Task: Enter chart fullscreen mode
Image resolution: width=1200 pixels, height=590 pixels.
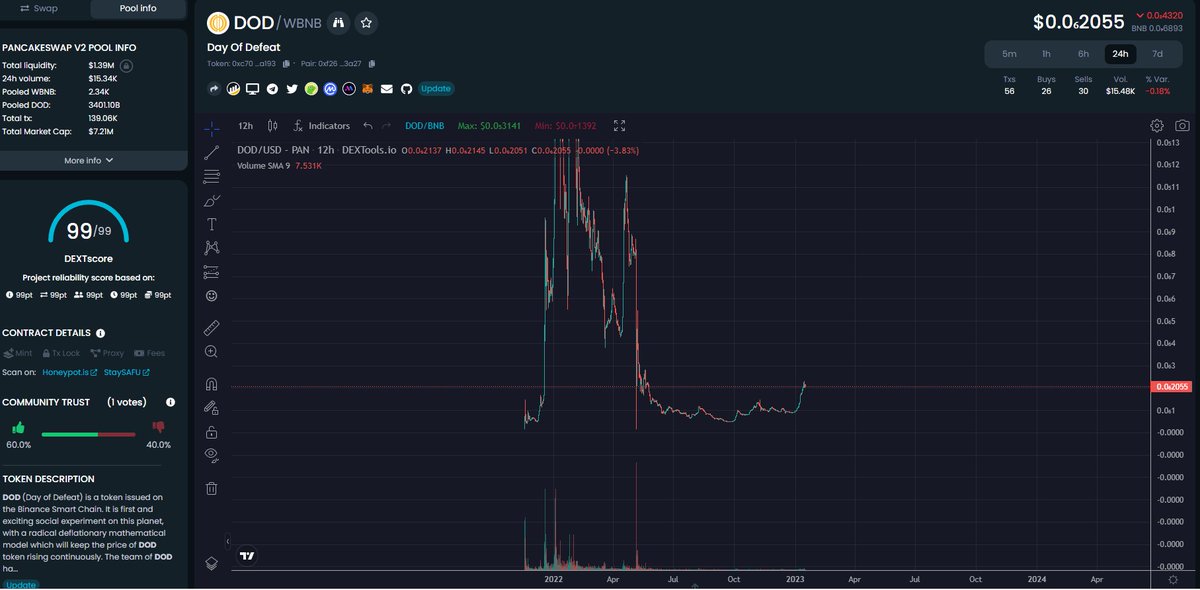Action: click(619, 126)
